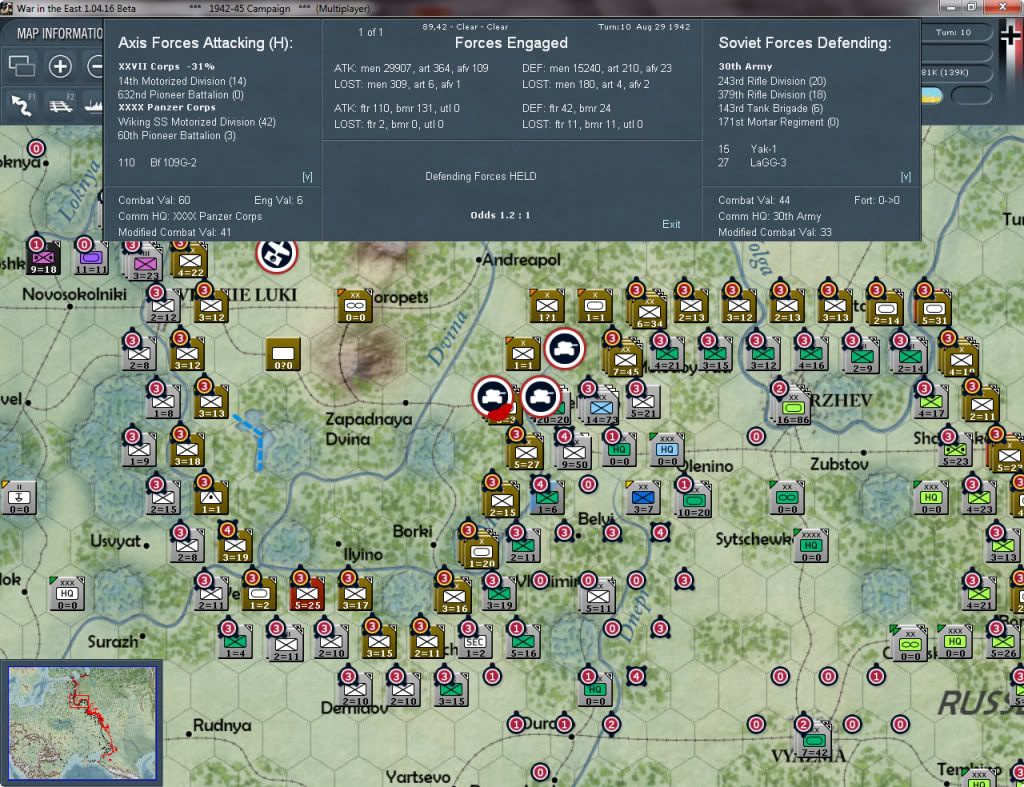Image resolution: width=1024 pixels, height=787 pixels.
Task: Select the green 10=20 armored counter
Action: coord(694,501)
